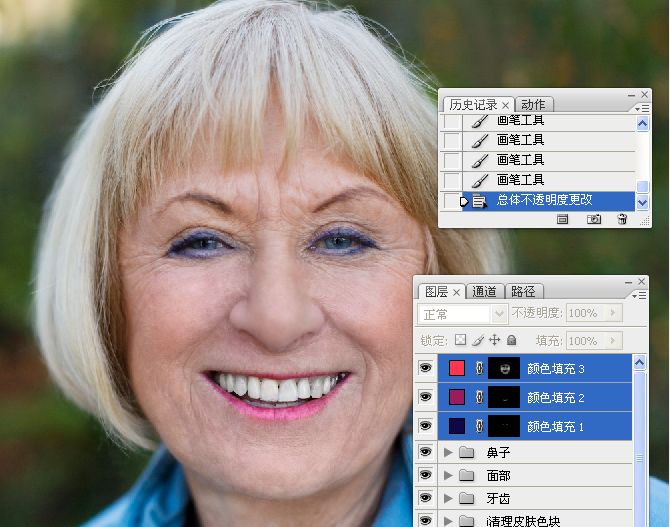The image size is (670, 527).
Task: Expand the 清理皮肤色块 layer group
Action: [448, 521]
